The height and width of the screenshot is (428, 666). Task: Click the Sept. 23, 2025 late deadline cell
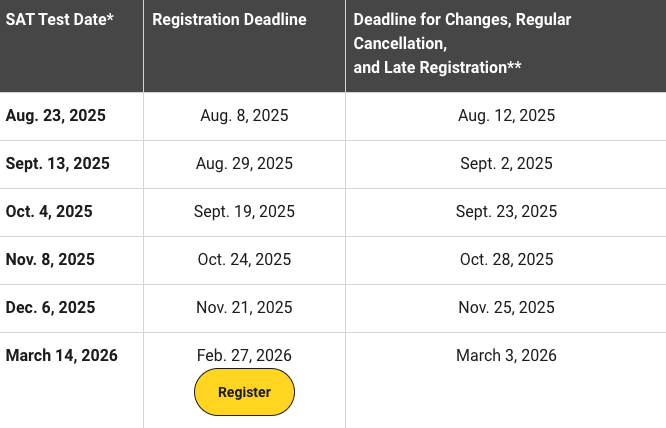pos(506,212)
